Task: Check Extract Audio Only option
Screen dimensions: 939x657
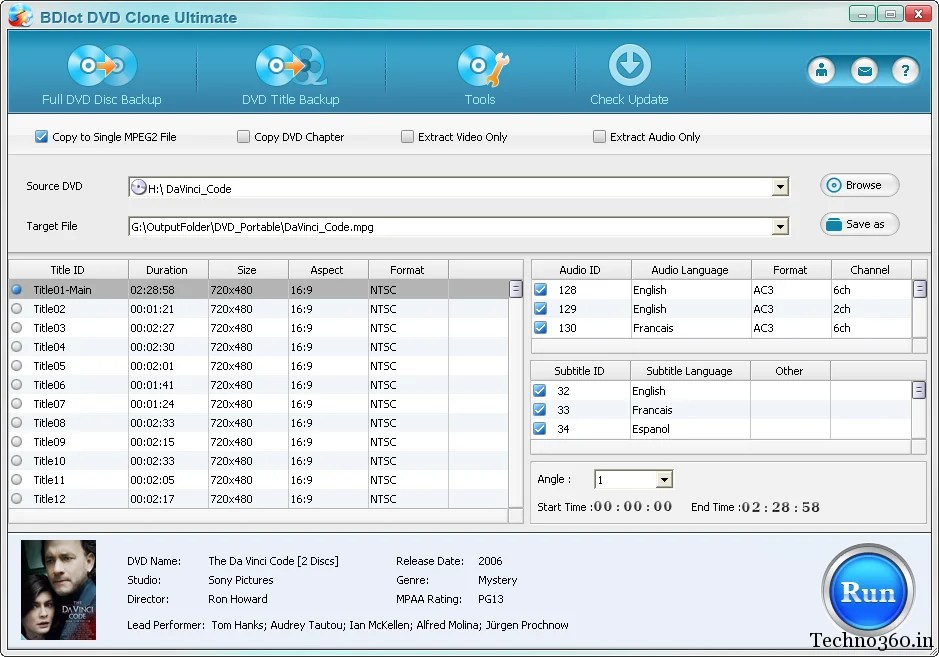Action: click(x=599, y=137)
